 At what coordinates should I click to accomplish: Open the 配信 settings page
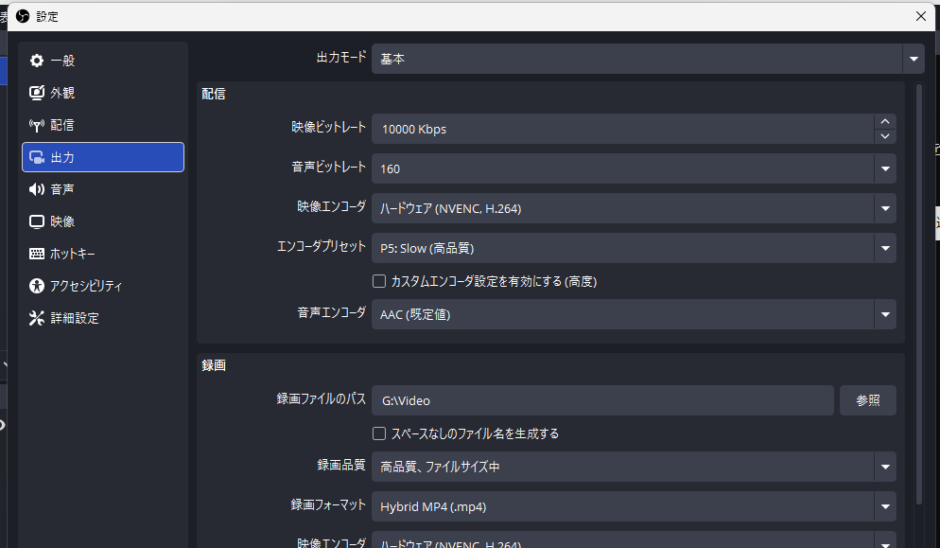point(103,125)
